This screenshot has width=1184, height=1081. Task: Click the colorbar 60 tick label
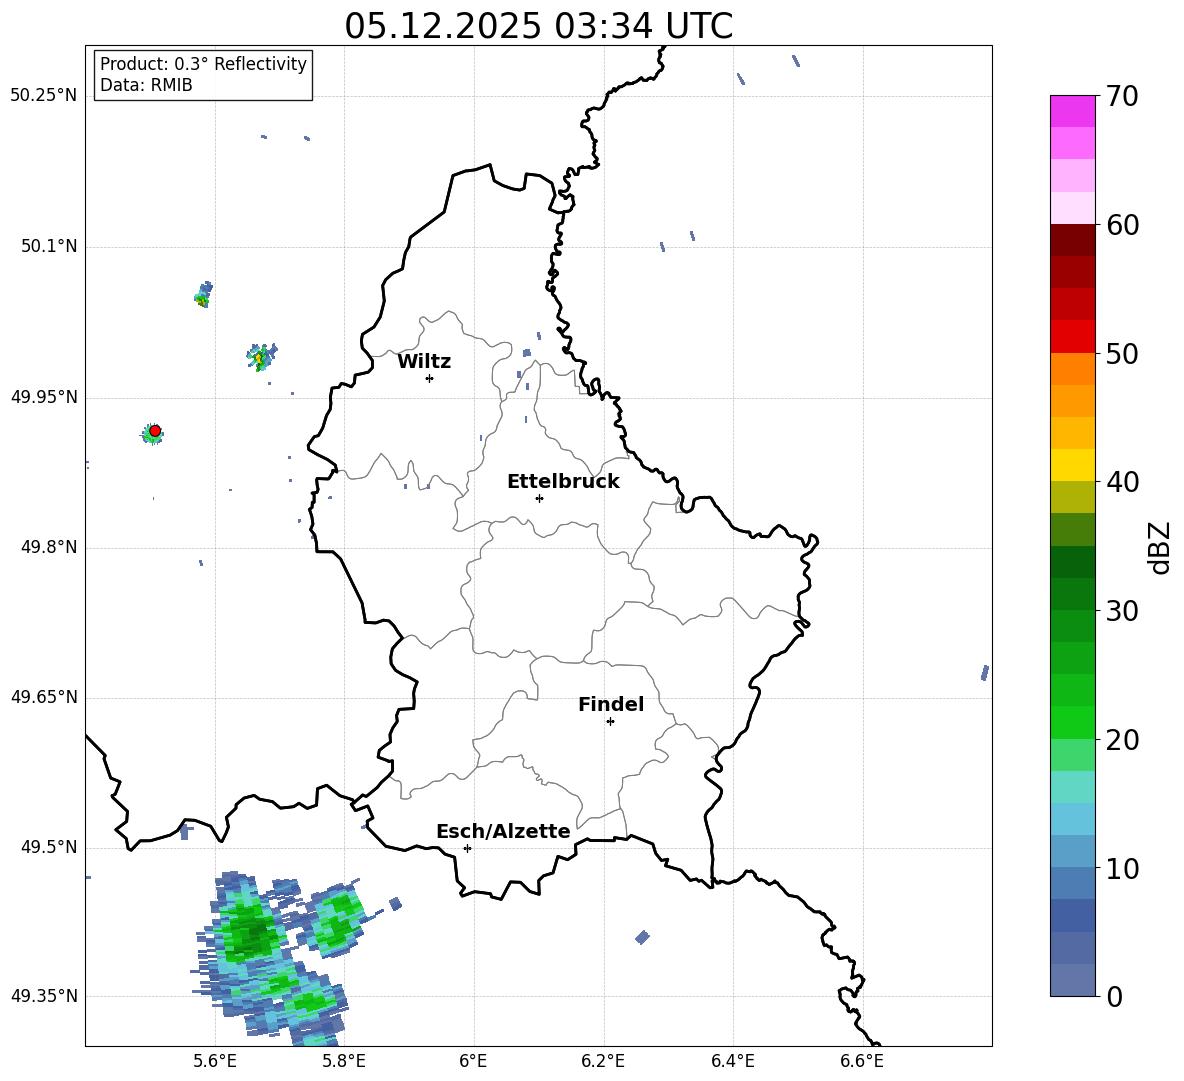point(1122,225)
